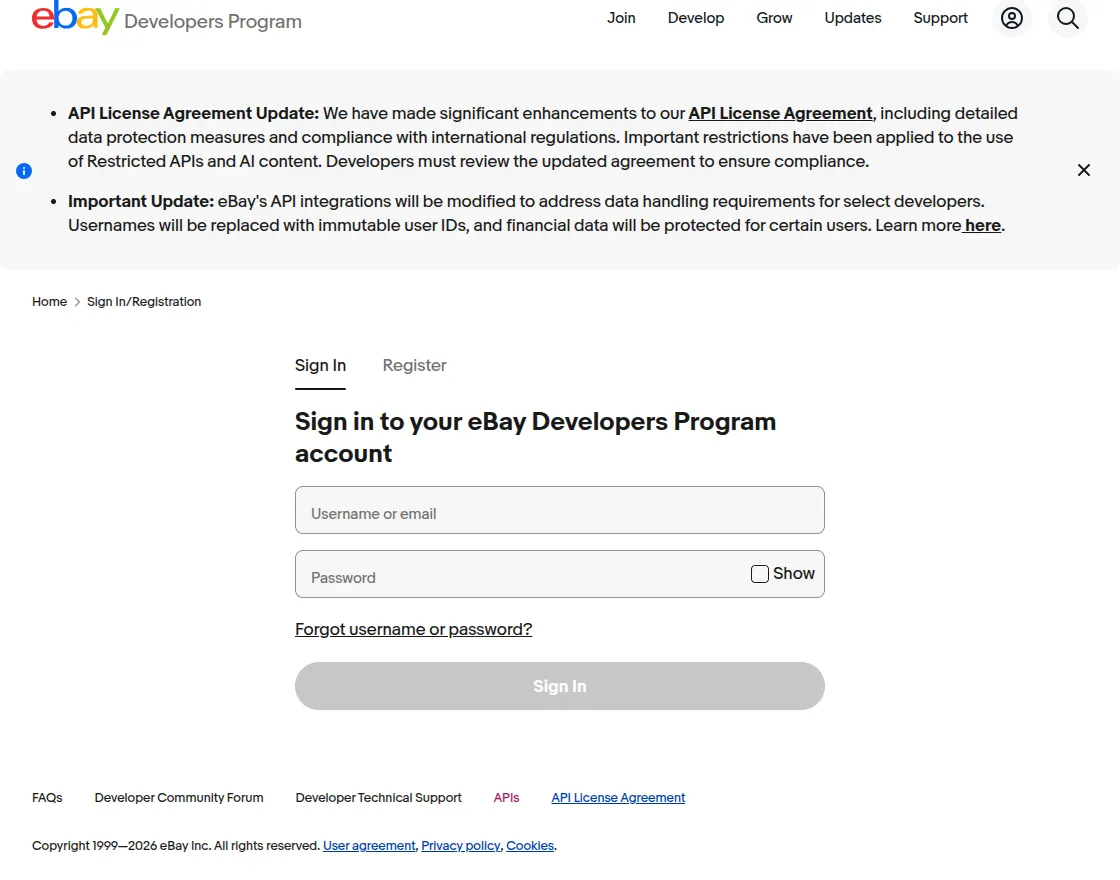1120x880 pixels.
Task: Toggle the Show password checkbox
Action: click(x=759, y=574)
